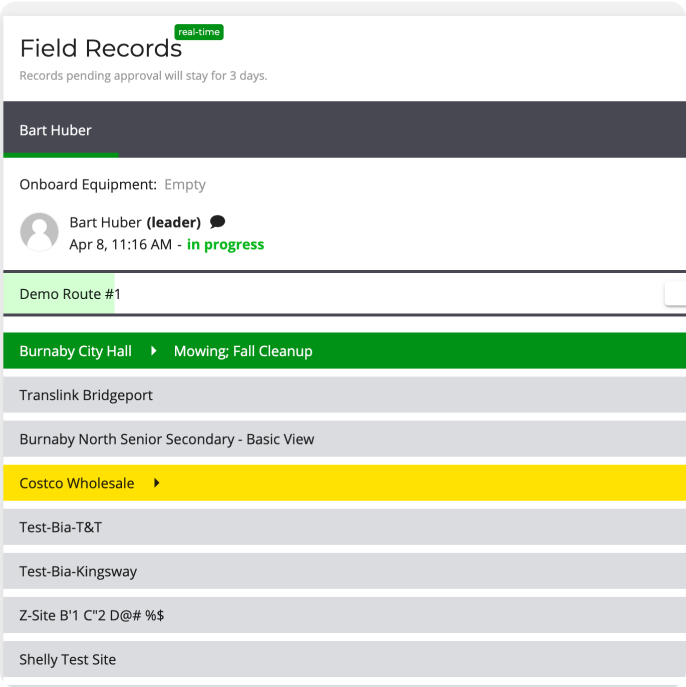
Task: Select Burnaby North Senior Secondary - Basic View
Action: point(344,439)
